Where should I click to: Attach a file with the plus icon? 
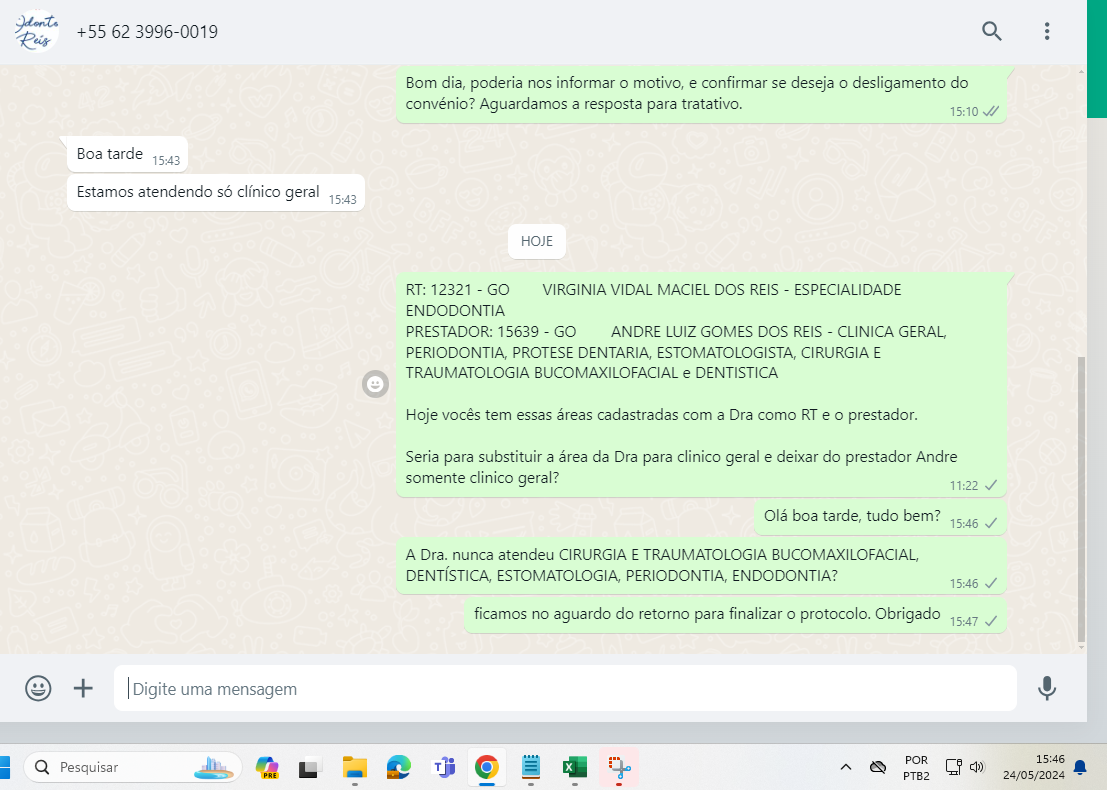click(83, 688)
